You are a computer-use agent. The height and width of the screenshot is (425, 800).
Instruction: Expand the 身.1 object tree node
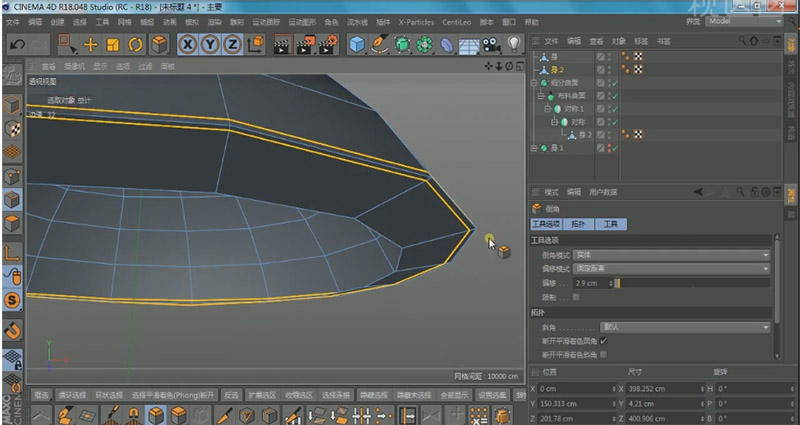[534, 148]
